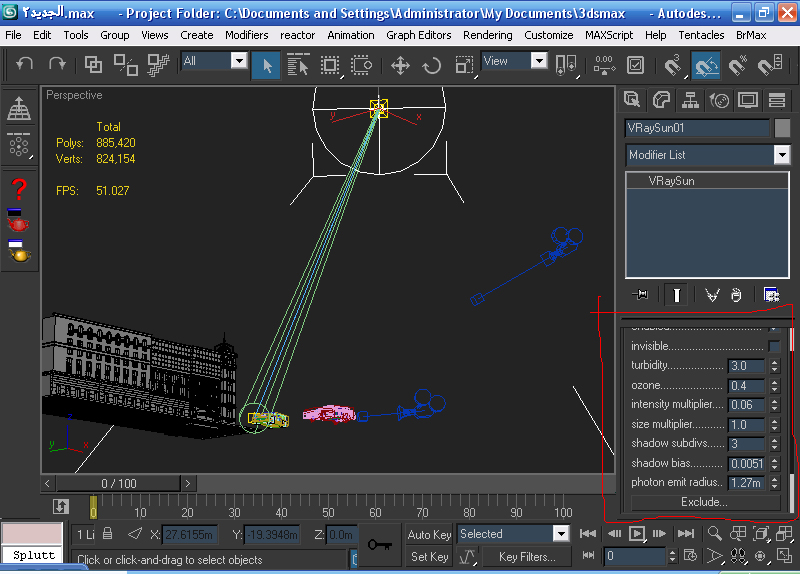This screenshot has width=800, height=574.
Task: Open the Customize menu
Action: 548,35
